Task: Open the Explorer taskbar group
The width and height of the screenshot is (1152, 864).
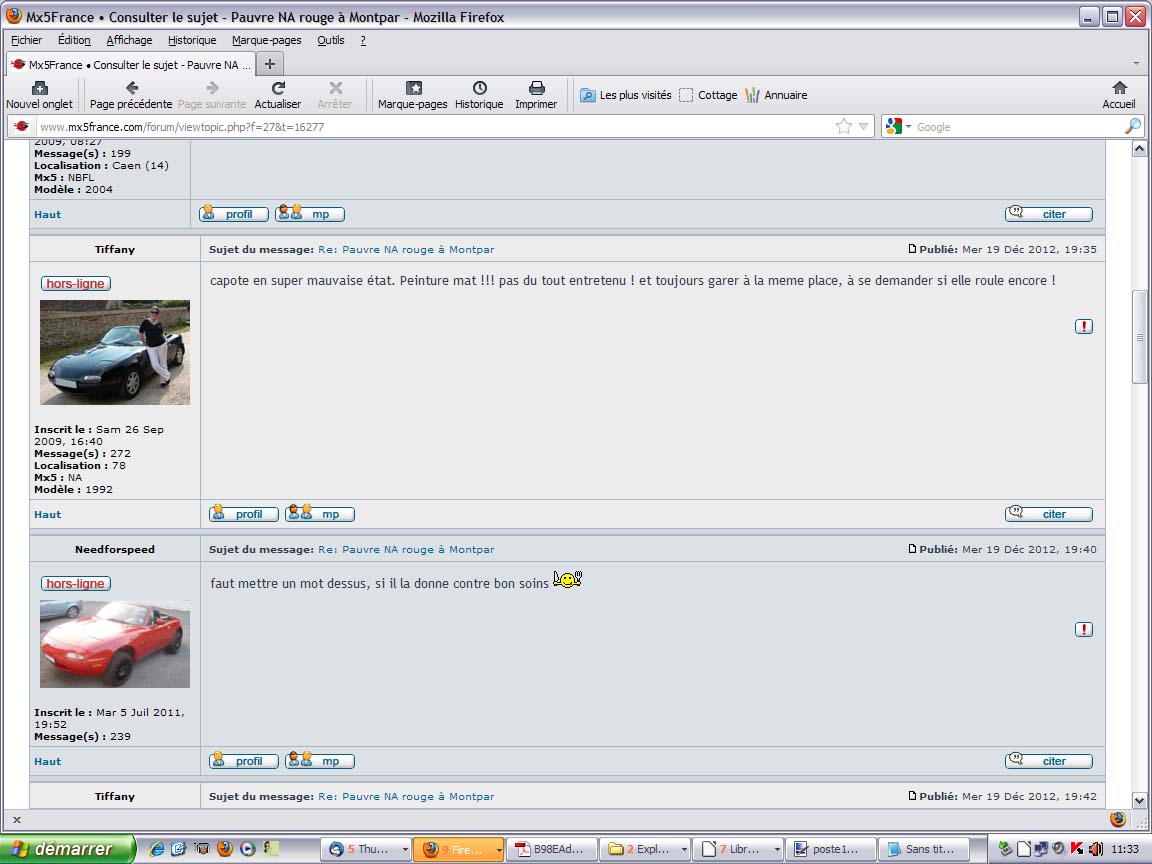Action: (x=644, y=849)
